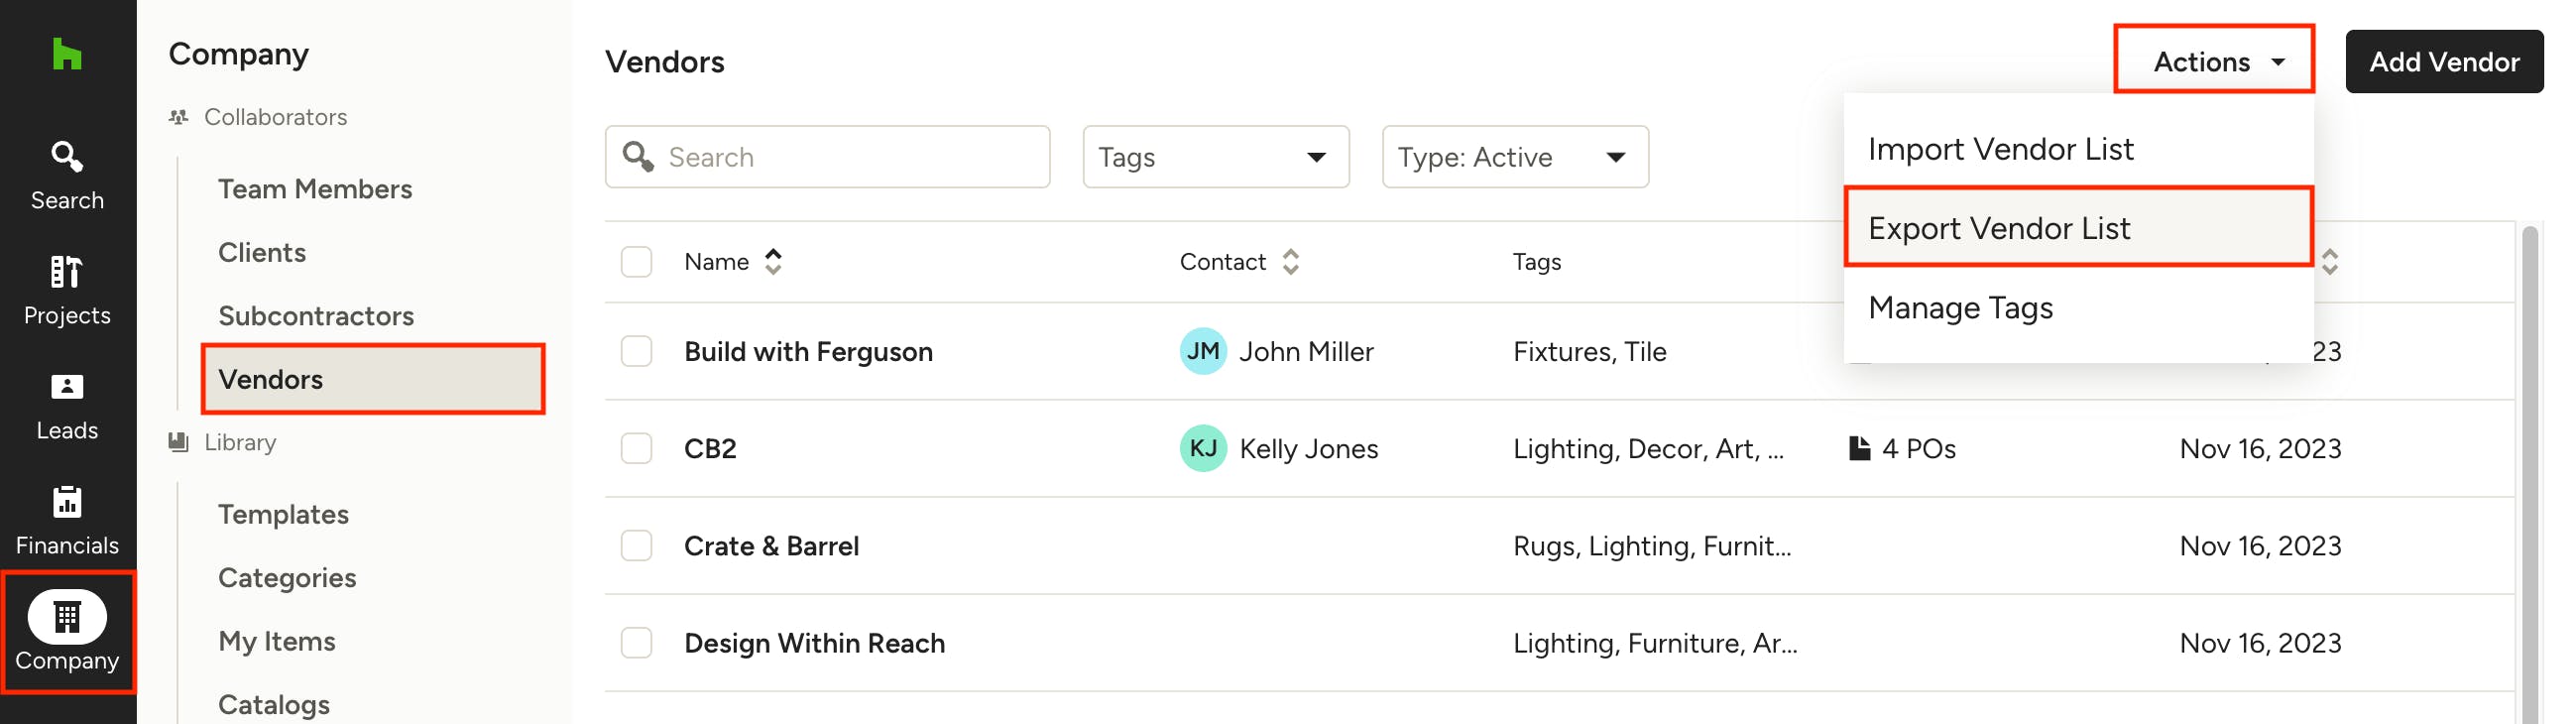Go to My Items in Library
This screenshot has height=724, width=2576.
(277, 641)
